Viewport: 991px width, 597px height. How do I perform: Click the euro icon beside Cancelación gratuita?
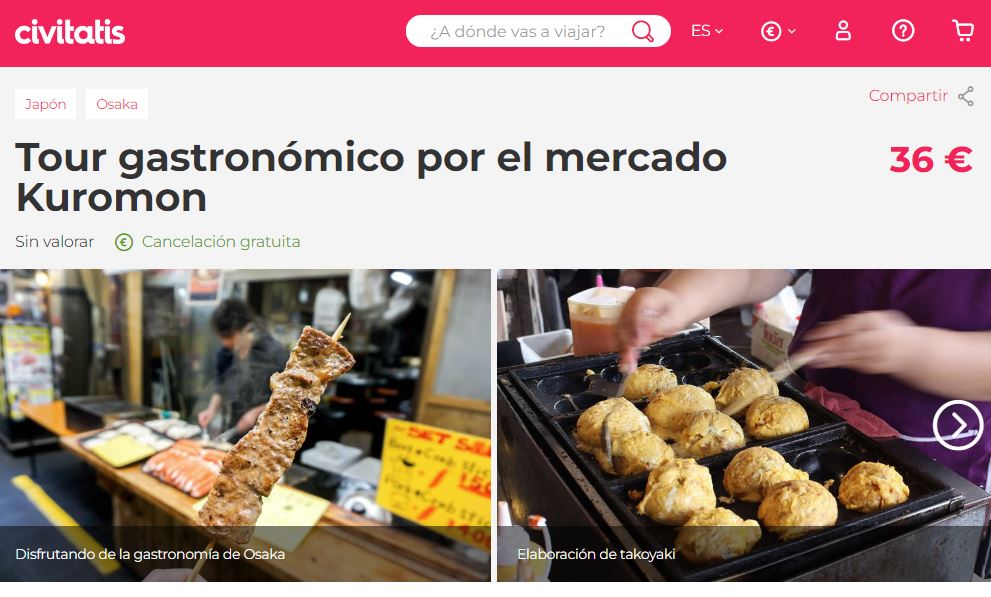click(124, 242)
